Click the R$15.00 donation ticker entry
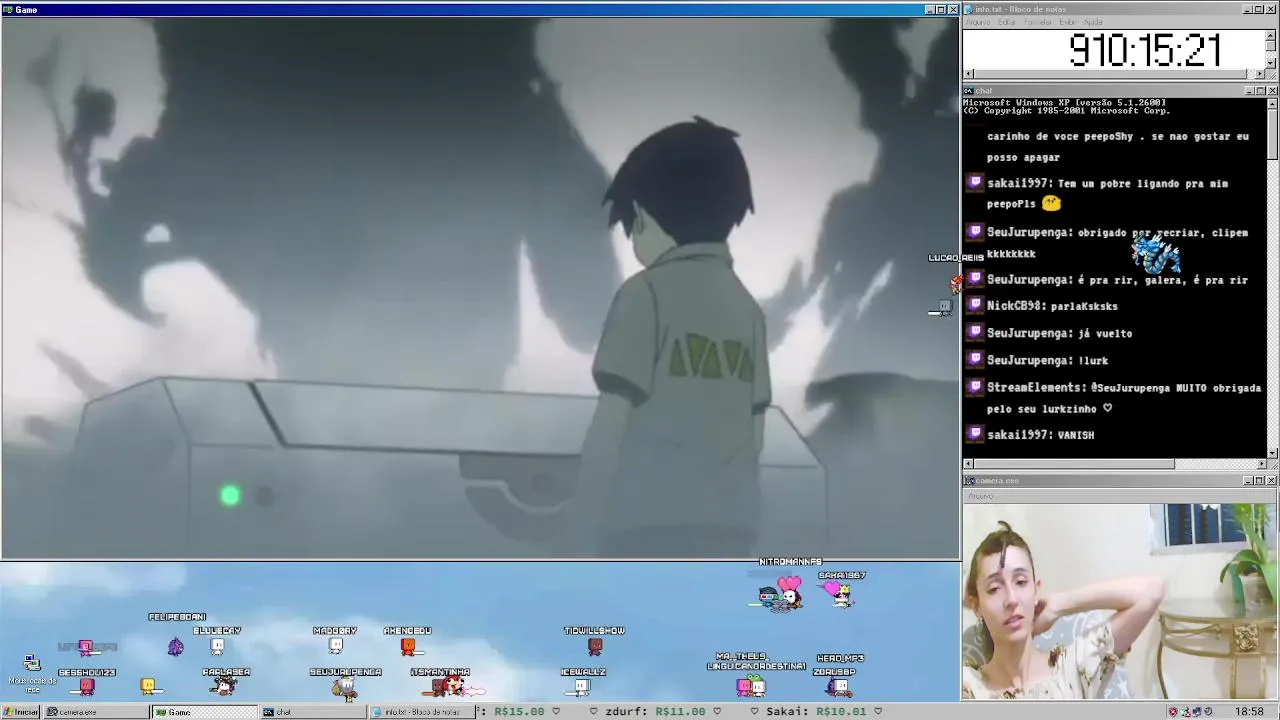Viewport: 1280px width, 720px height. pyautogui.click(x=519, y=712)
